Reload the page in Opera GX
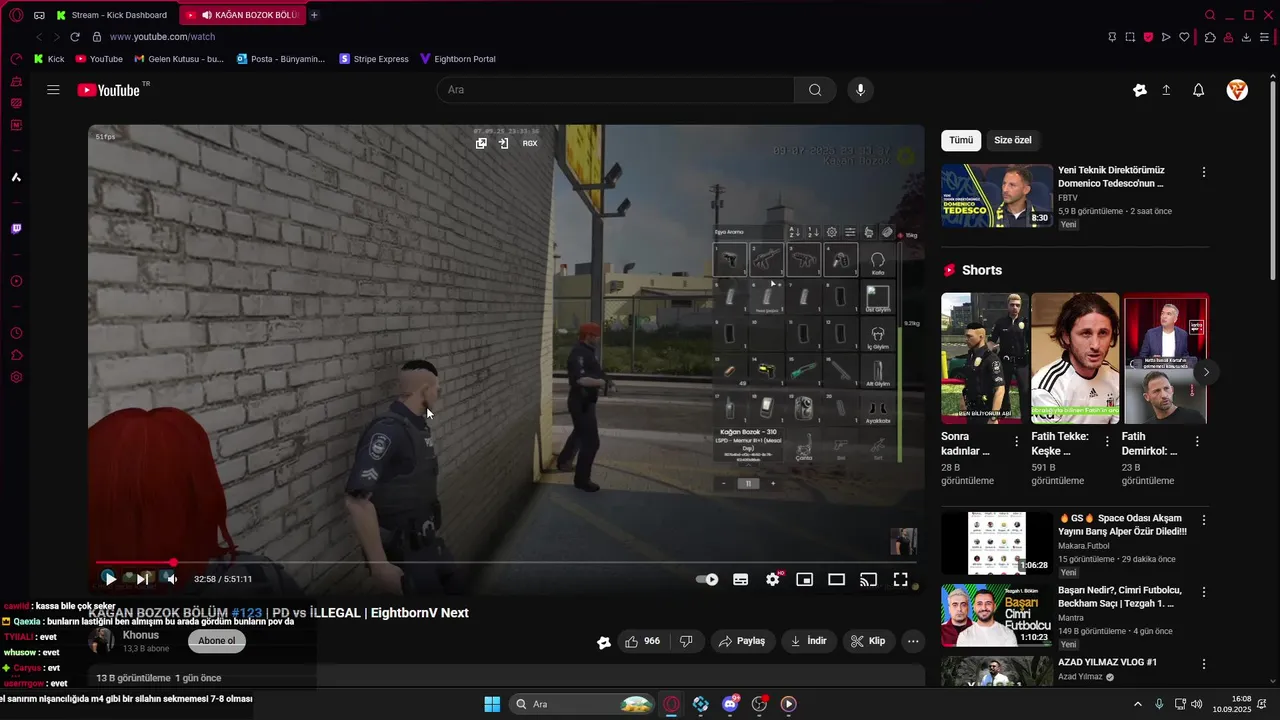 coord(74,37)
